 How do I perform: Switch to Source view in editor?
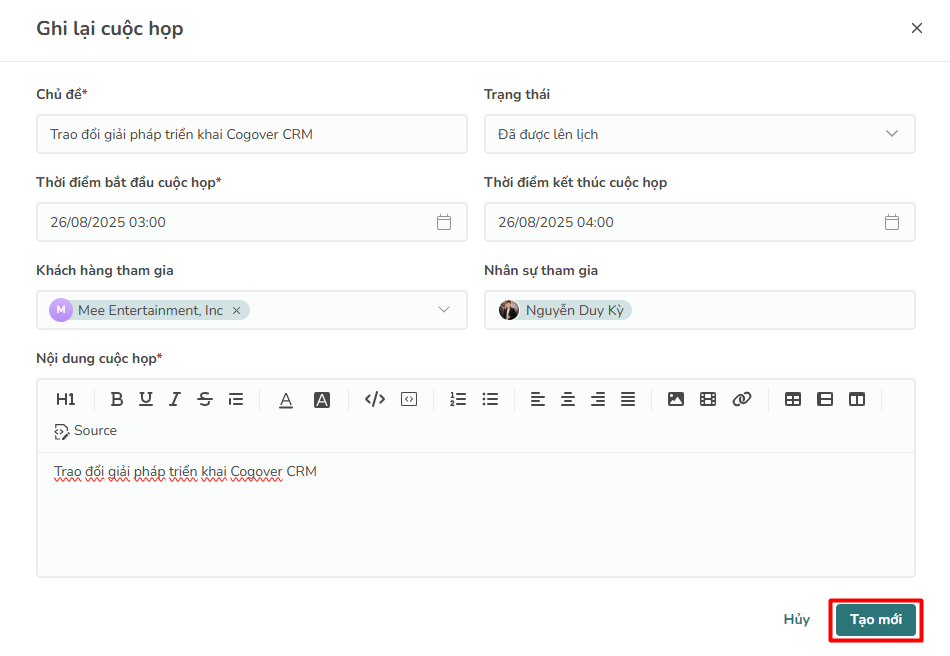[x=86, y=431]
